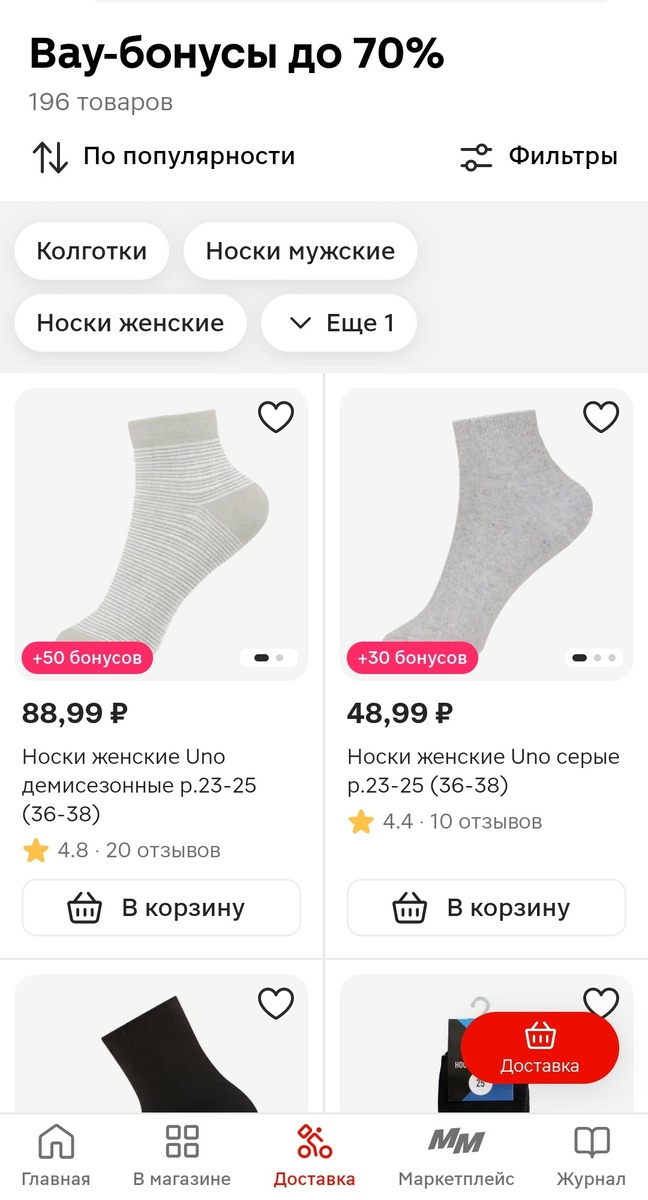Favorite the striped Uno socks
The height and width of the screenshot is (1200, 648).
[x=276, y=417]
